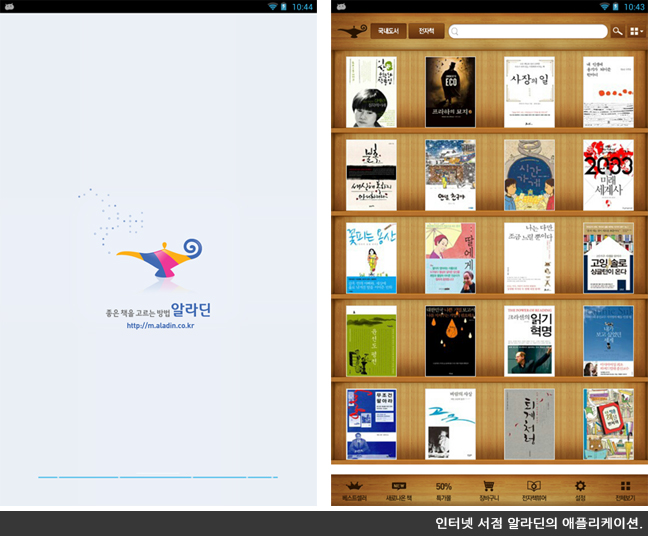
Task: Tap the notification icon in left status bar
Action: [9, 6]
